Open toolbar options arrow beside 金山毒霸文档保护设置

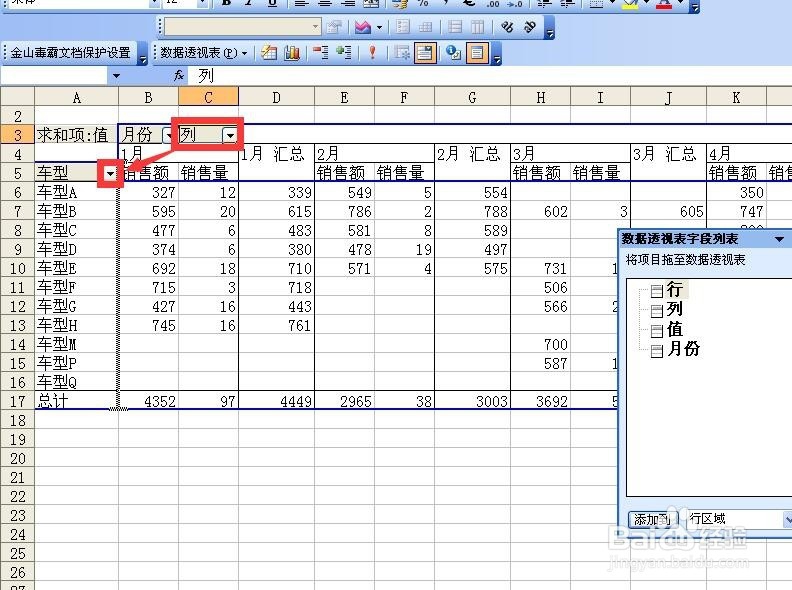tap(143, 55)
